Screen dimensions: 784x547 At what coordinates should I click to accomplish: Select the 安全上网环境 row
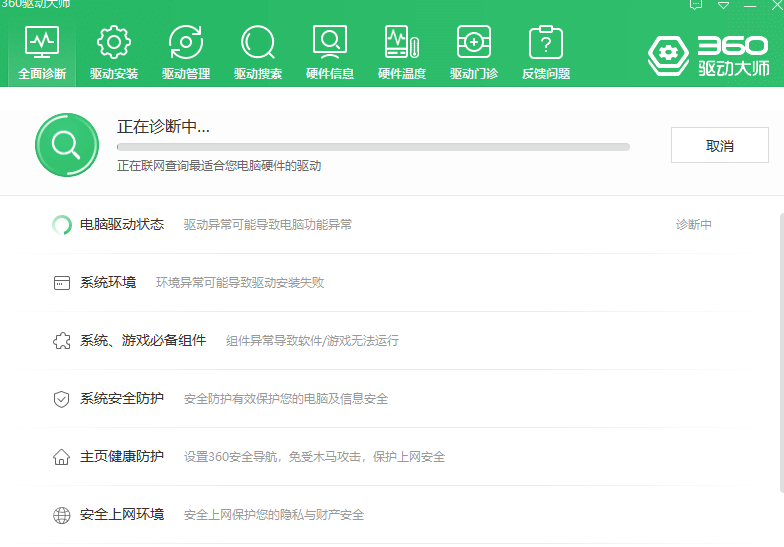click(x=122, y=515)
